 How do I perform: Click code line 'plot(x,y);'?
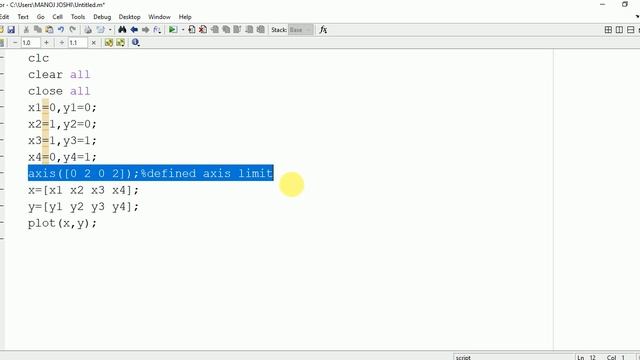(62, 223)
